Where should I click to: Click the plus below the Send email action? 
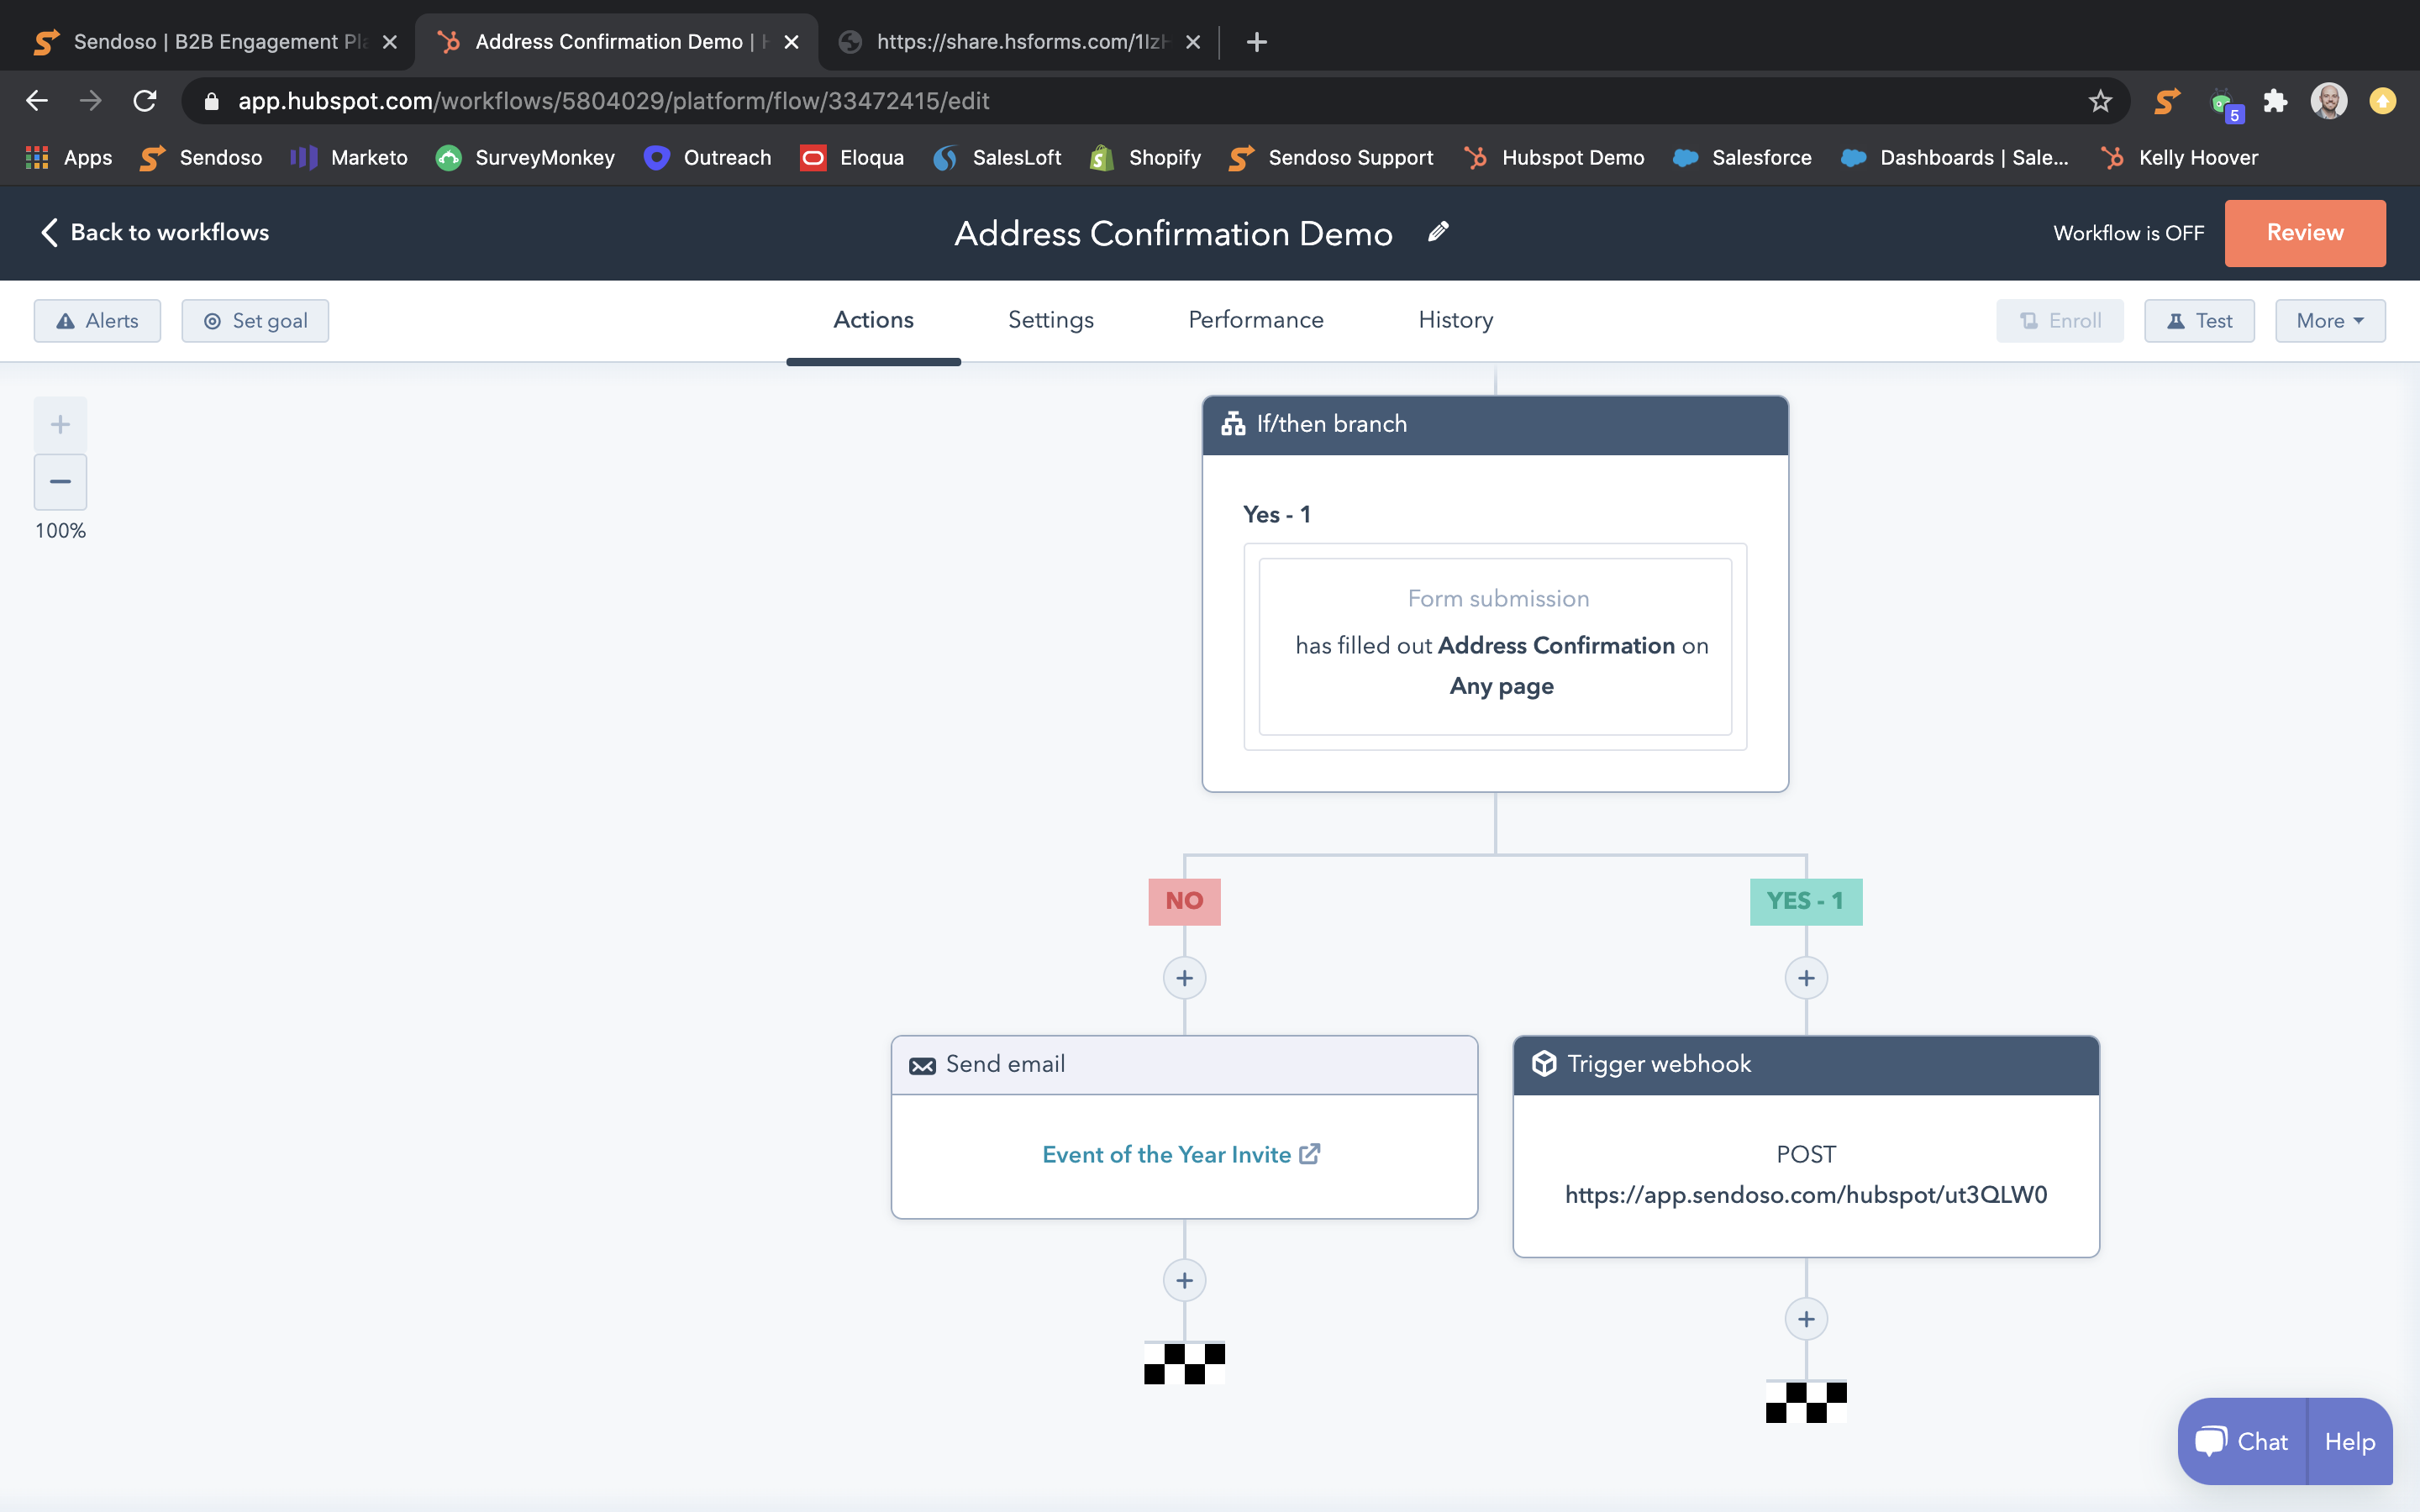1184,1280
